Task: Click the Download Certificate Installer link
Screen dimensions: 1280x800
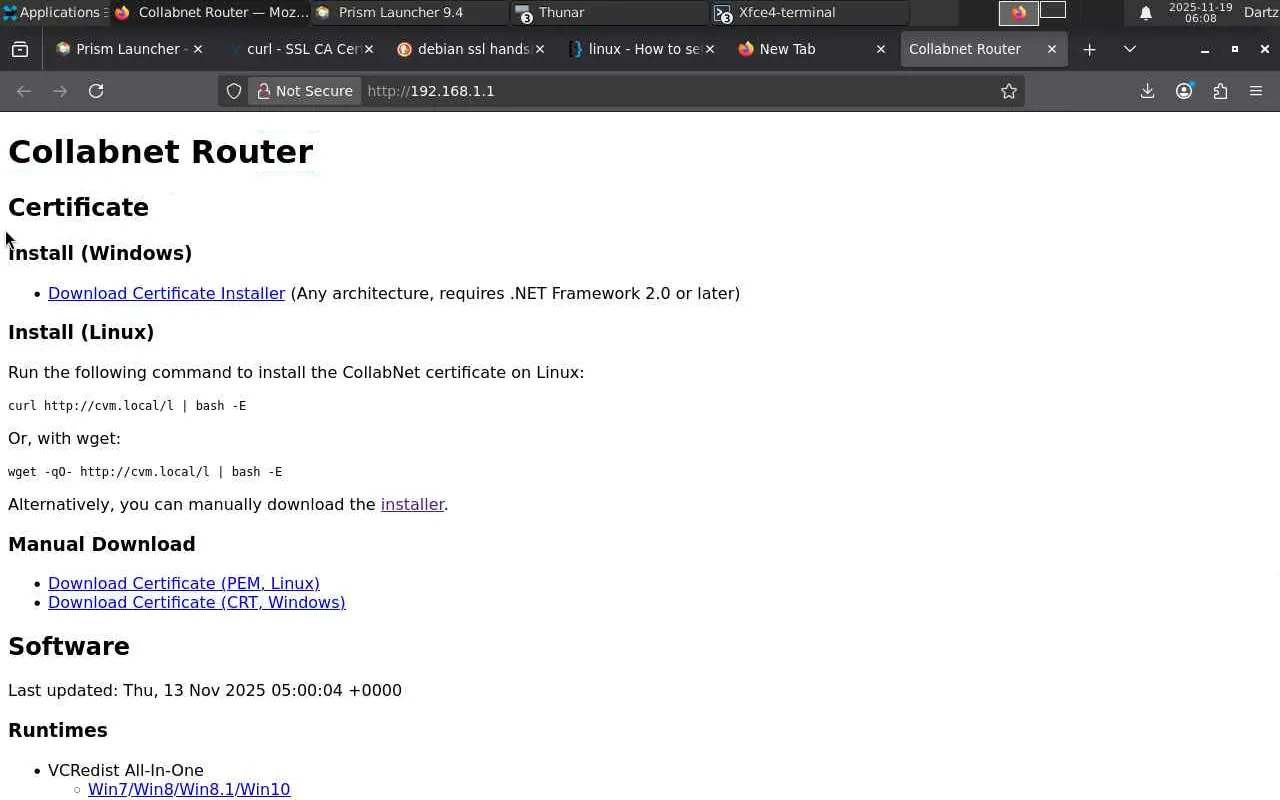Action: coord(166,293)
